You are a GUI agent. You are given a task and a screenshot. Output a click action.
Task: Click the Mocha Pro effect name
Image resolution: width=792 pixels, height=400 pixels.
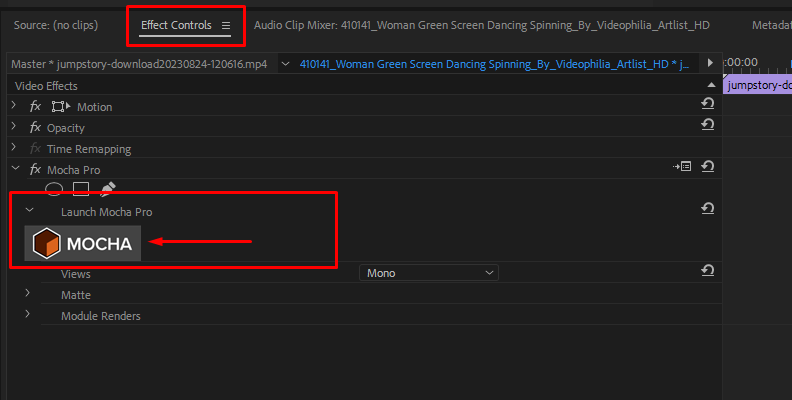[x=74, y=170]
